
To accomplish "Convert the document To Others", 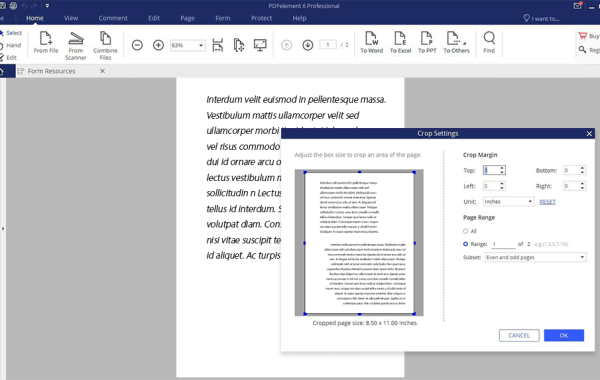I will [456, 42].
